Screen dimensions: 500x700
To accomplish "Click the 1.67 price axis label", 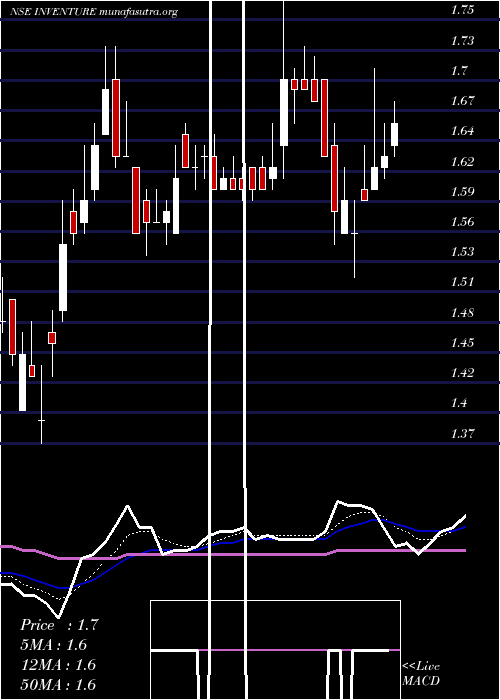I will (x=462, y=101).
